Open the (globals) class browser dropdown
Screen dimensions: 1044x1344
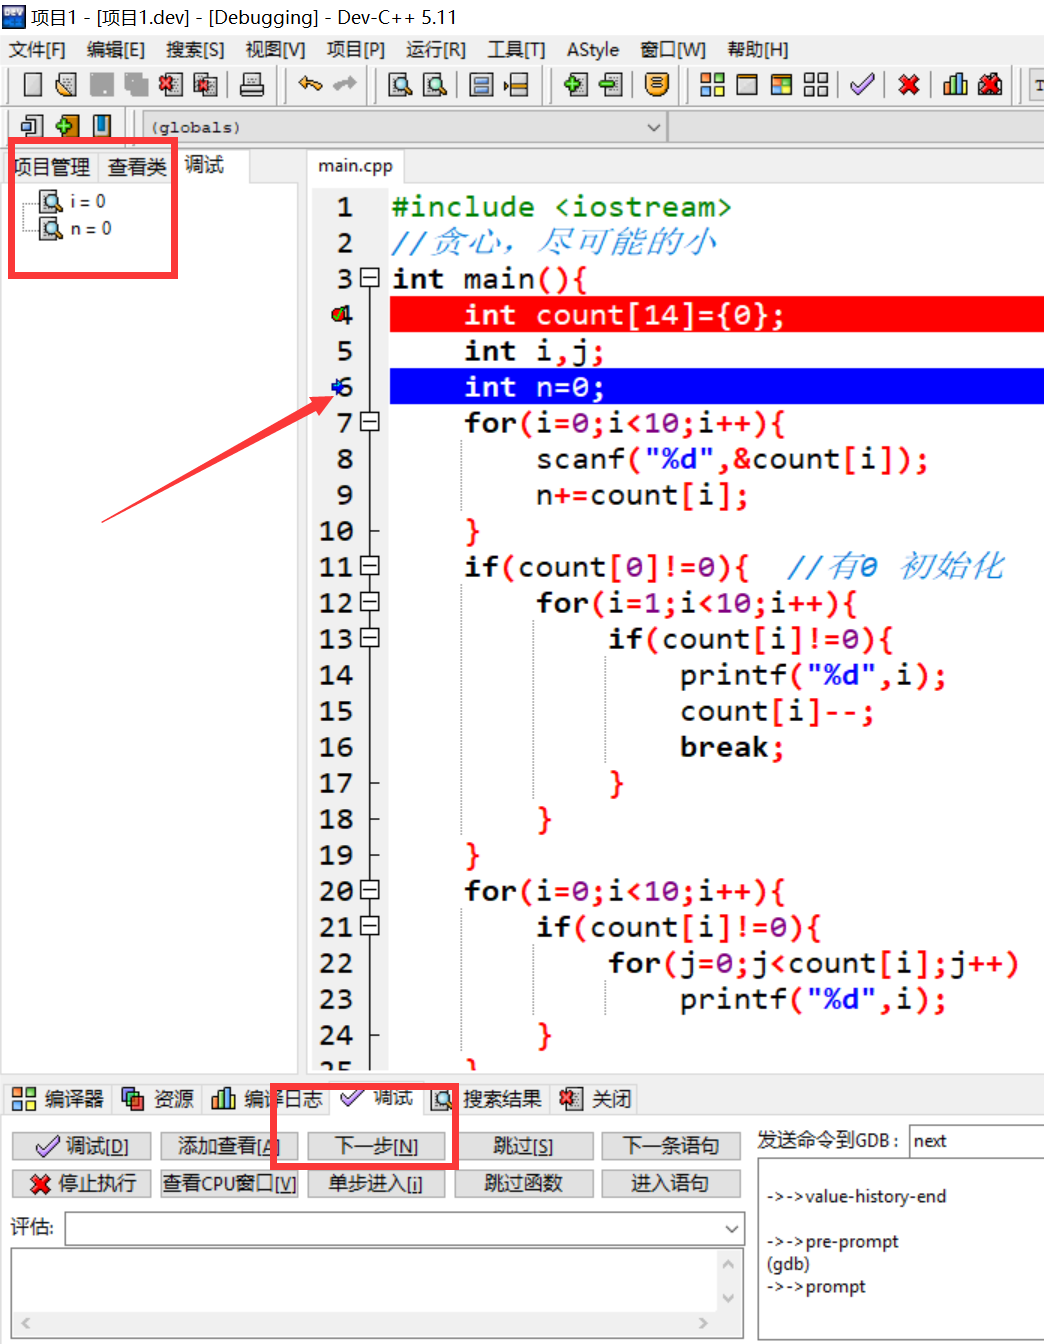654,126
